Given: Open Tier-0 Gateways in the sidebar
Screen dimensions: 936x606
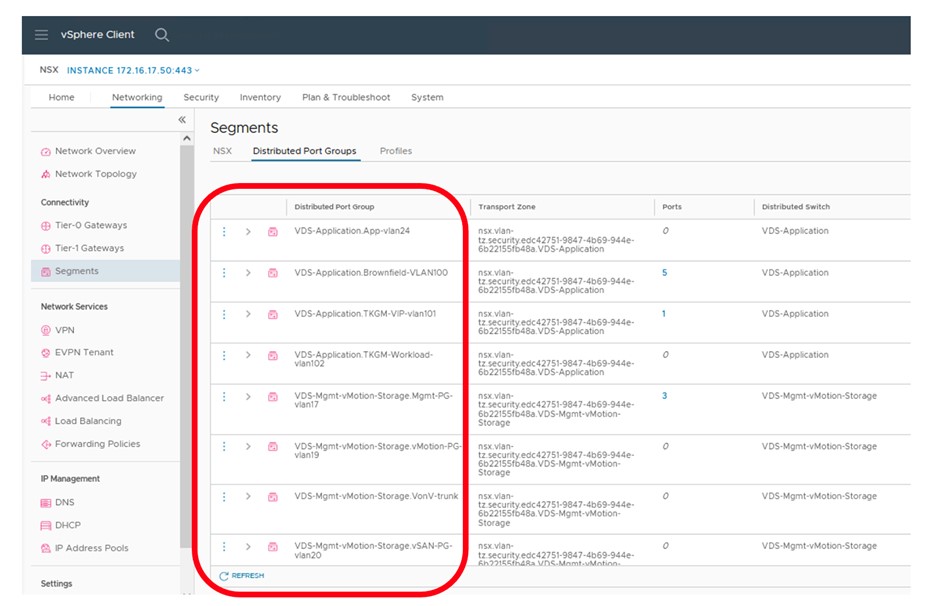Looking at the screenshot, I should point(90,226).
